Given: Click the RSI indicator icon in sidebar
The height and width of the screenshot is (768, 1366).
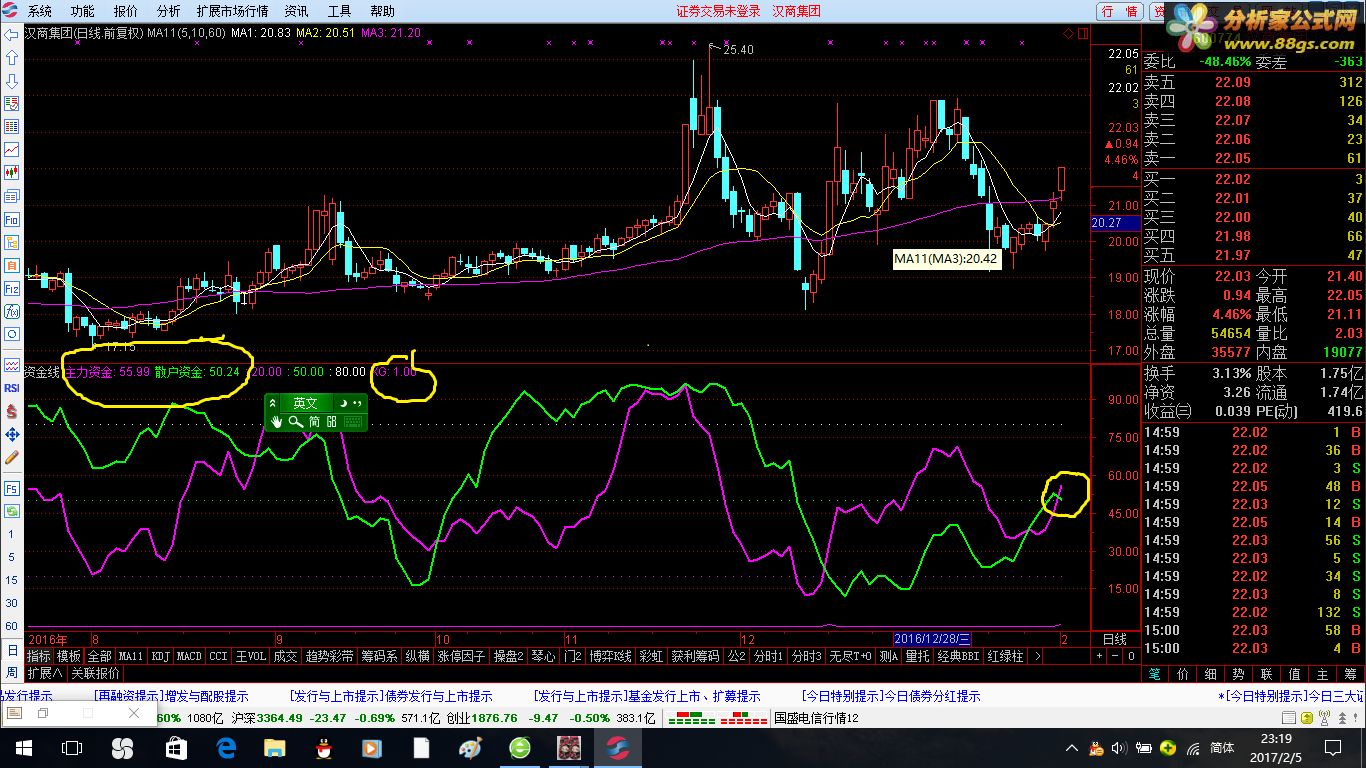Looking at the screenshot, I should [x=12, y=388].
